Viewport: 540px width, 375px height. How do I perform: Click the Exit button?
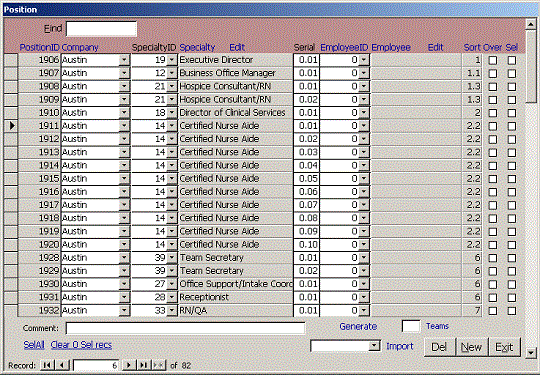point(504,347)
